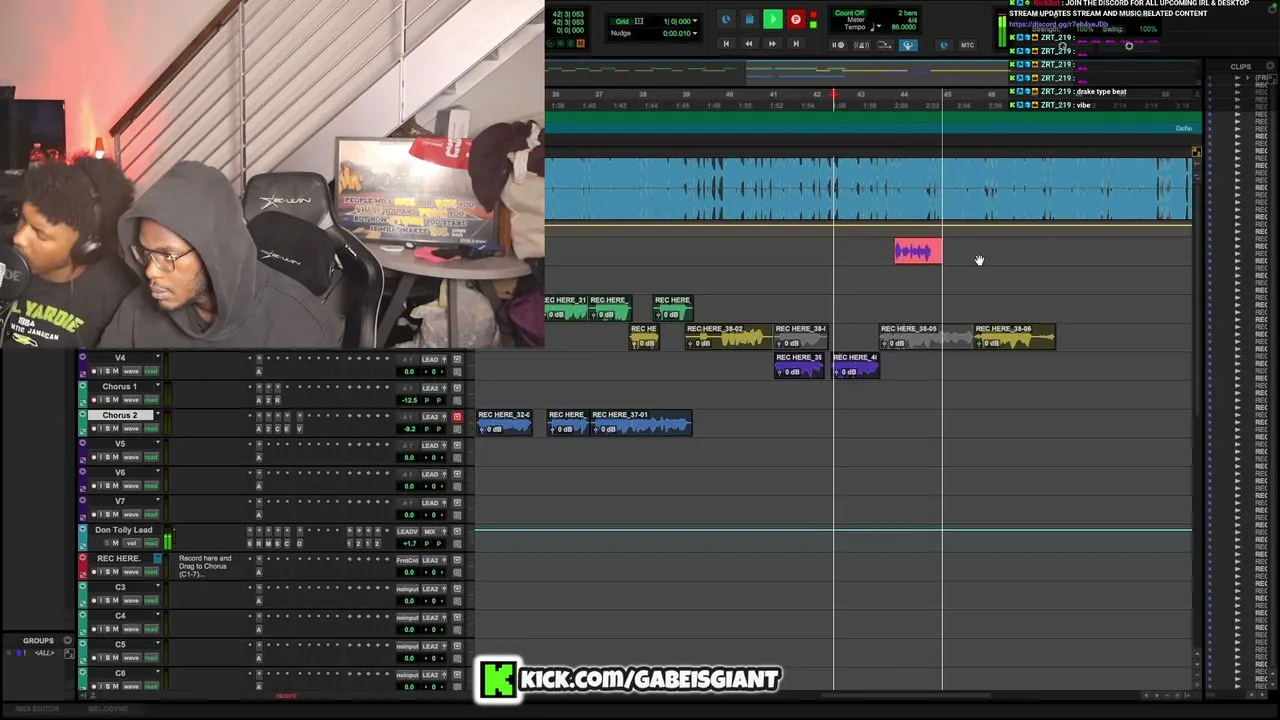Record-enable the C3 track

(x=94, y=601)
